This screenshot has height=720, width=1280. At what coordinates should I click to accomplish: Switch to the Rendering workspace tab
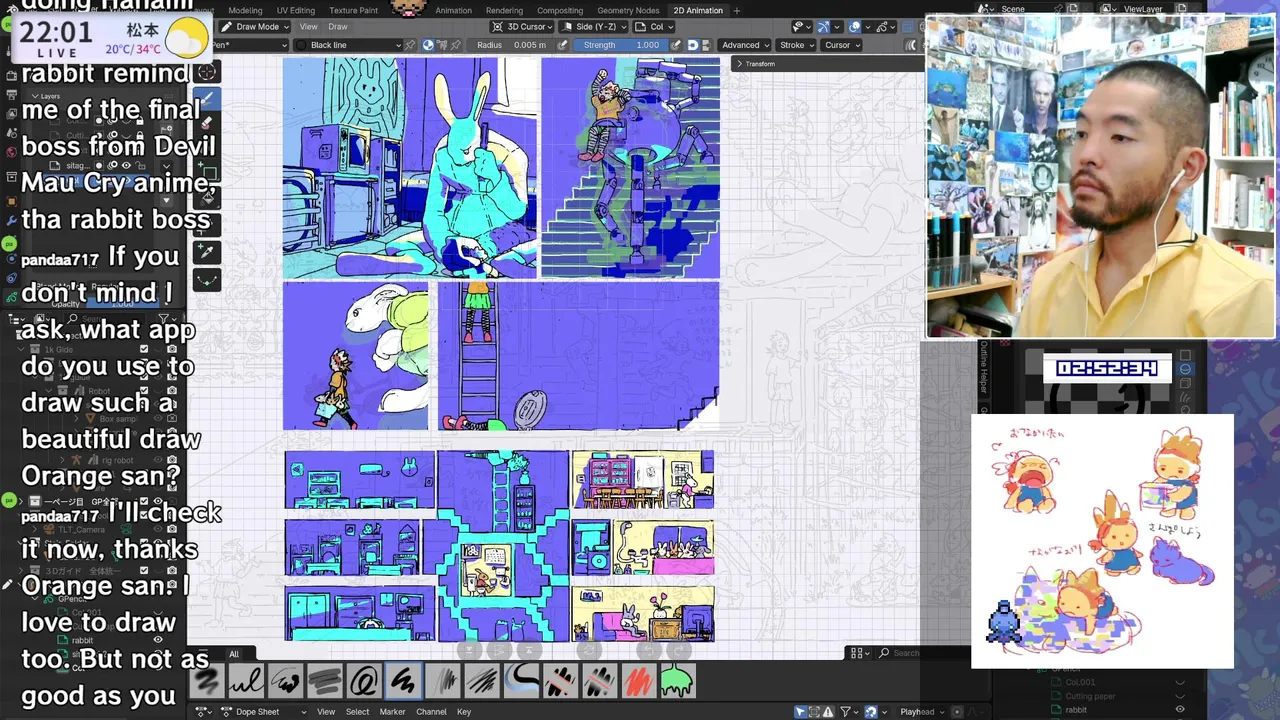(504, 11)
